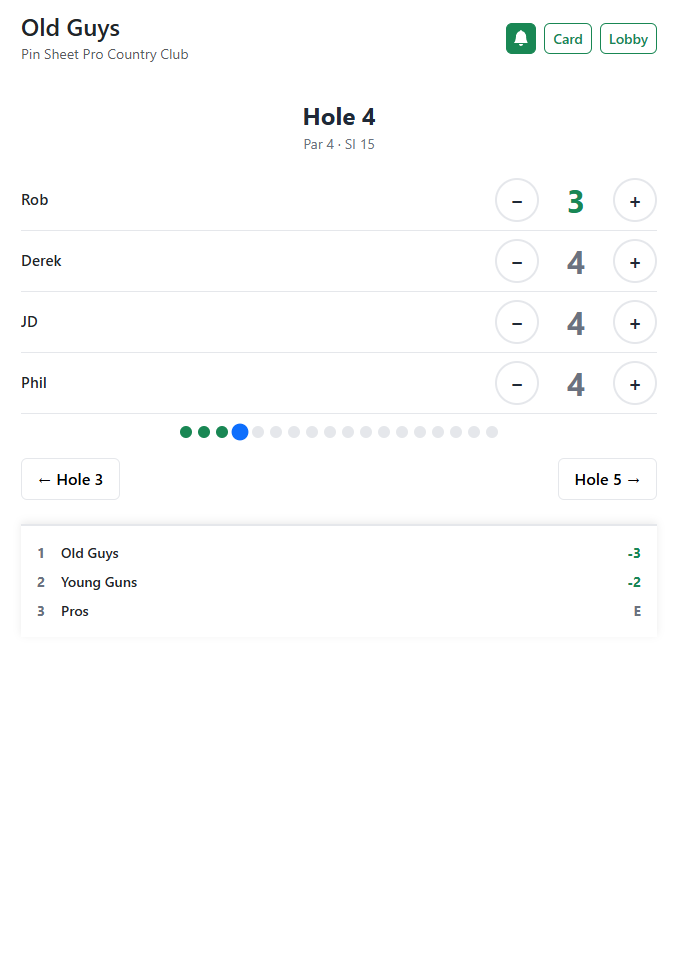Viewport: 698px width, 959px height.
Task: Increase Phil's score with the plus icon
Action: (634, 383)
